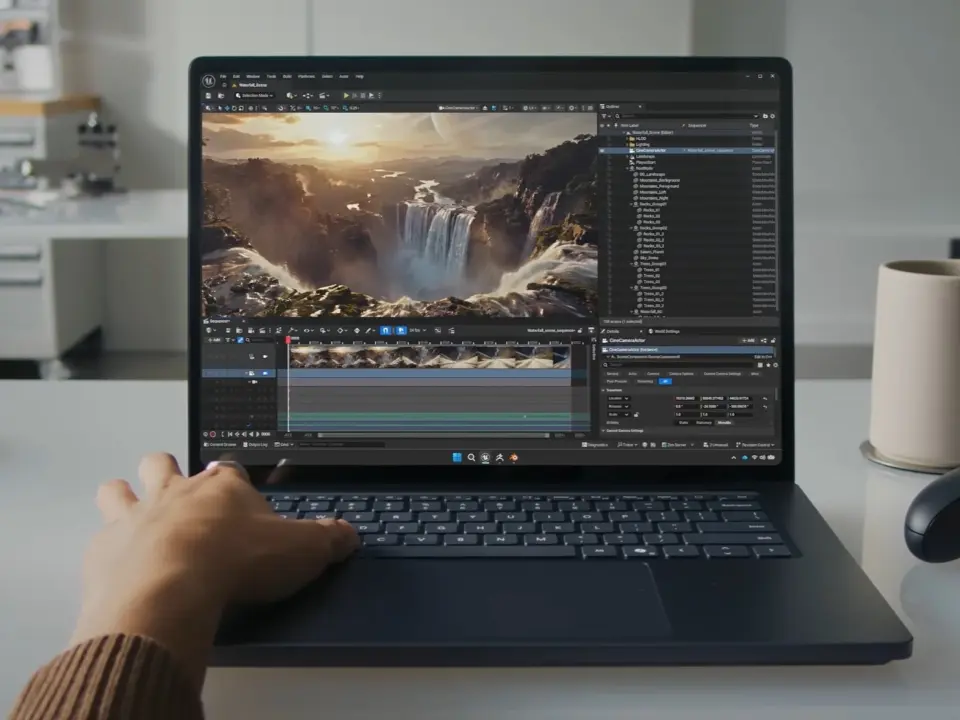
Task: Click the Add button in Details panel
Action: pos(748,340)
